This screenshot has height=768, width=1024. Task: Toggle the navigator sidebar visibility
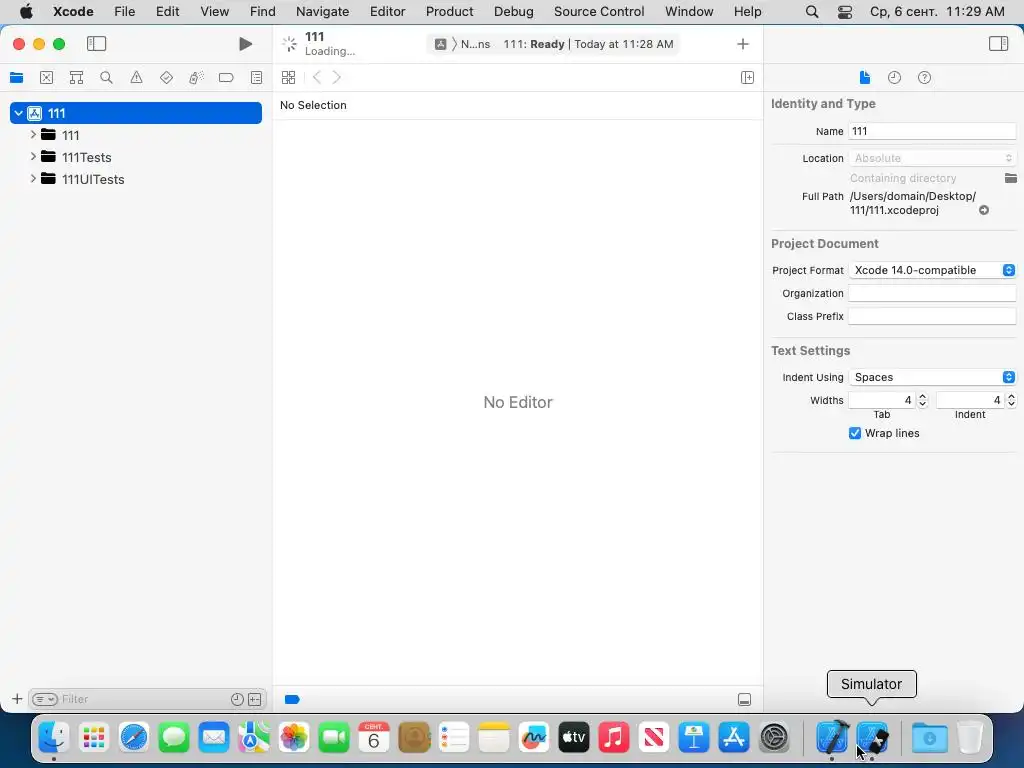[x=97, y=44]
